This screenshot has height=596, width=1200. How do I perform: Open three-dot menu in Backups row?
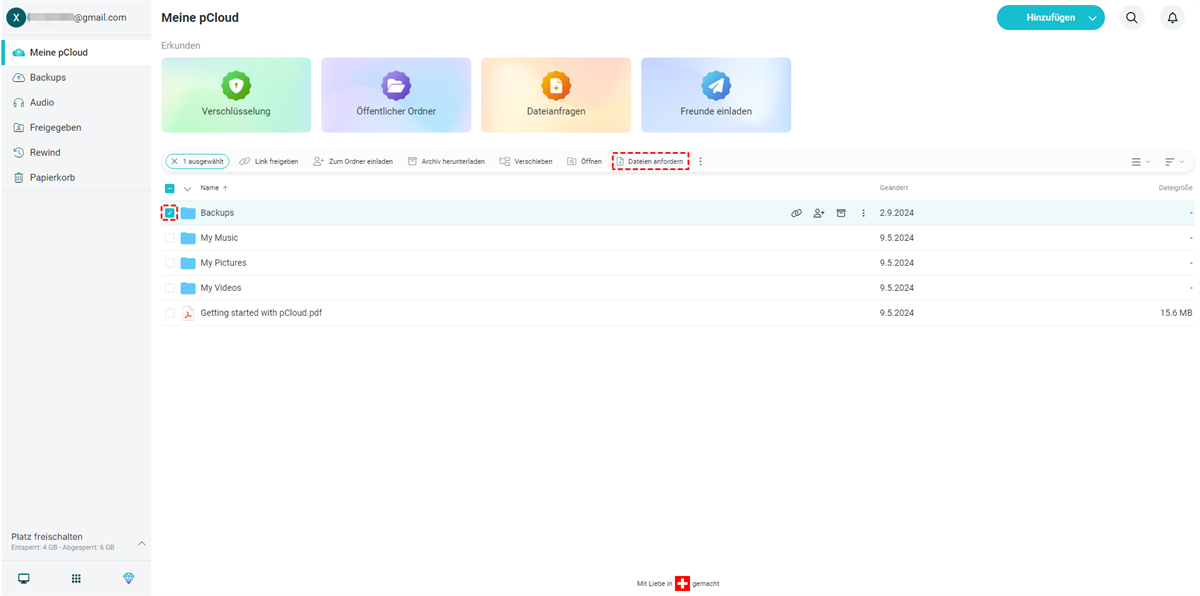point(864,213)
